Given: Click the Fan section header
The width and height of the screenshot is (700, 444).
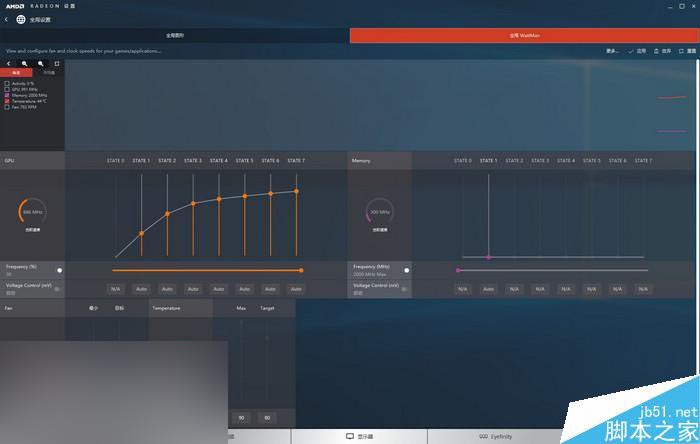Looking at the screenshot, I should 32,308.
